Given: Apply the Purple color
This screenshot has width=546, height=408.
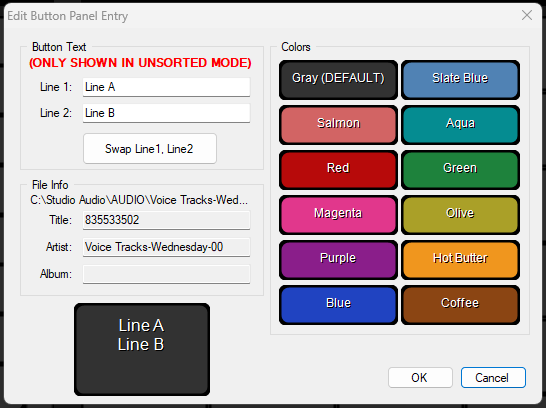Looking at the screenshot, I should click(x=338, y=259).
